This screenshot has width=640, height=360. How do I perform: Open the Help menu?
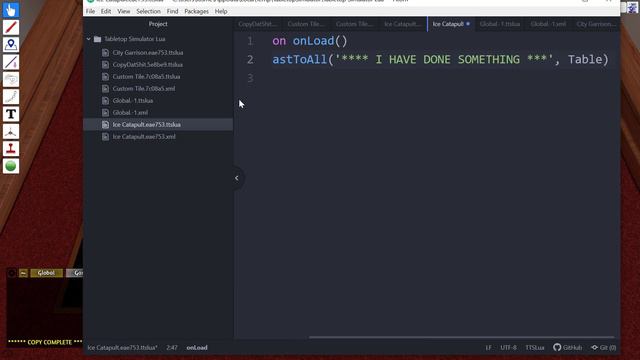point(221,11)
